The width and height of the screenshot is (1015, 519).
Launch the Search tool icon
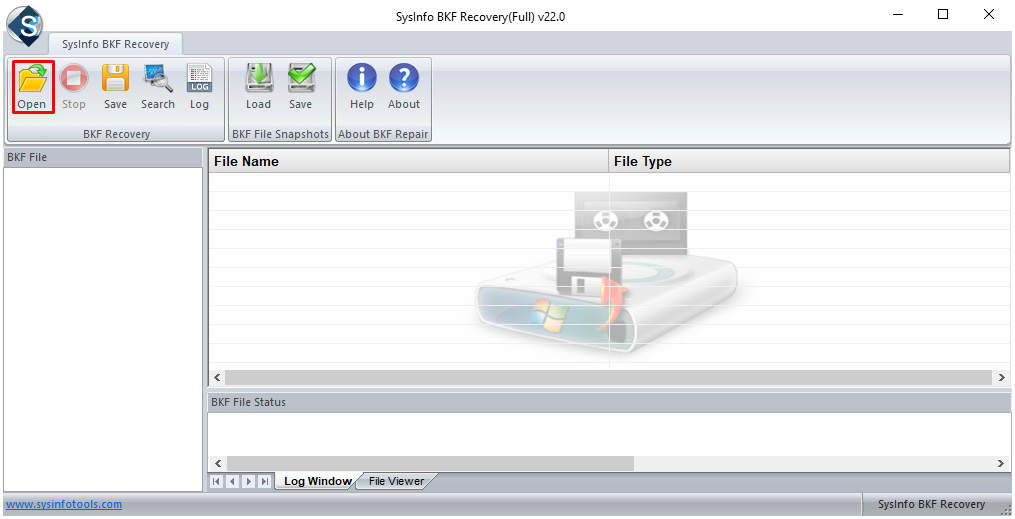point(158,87)
